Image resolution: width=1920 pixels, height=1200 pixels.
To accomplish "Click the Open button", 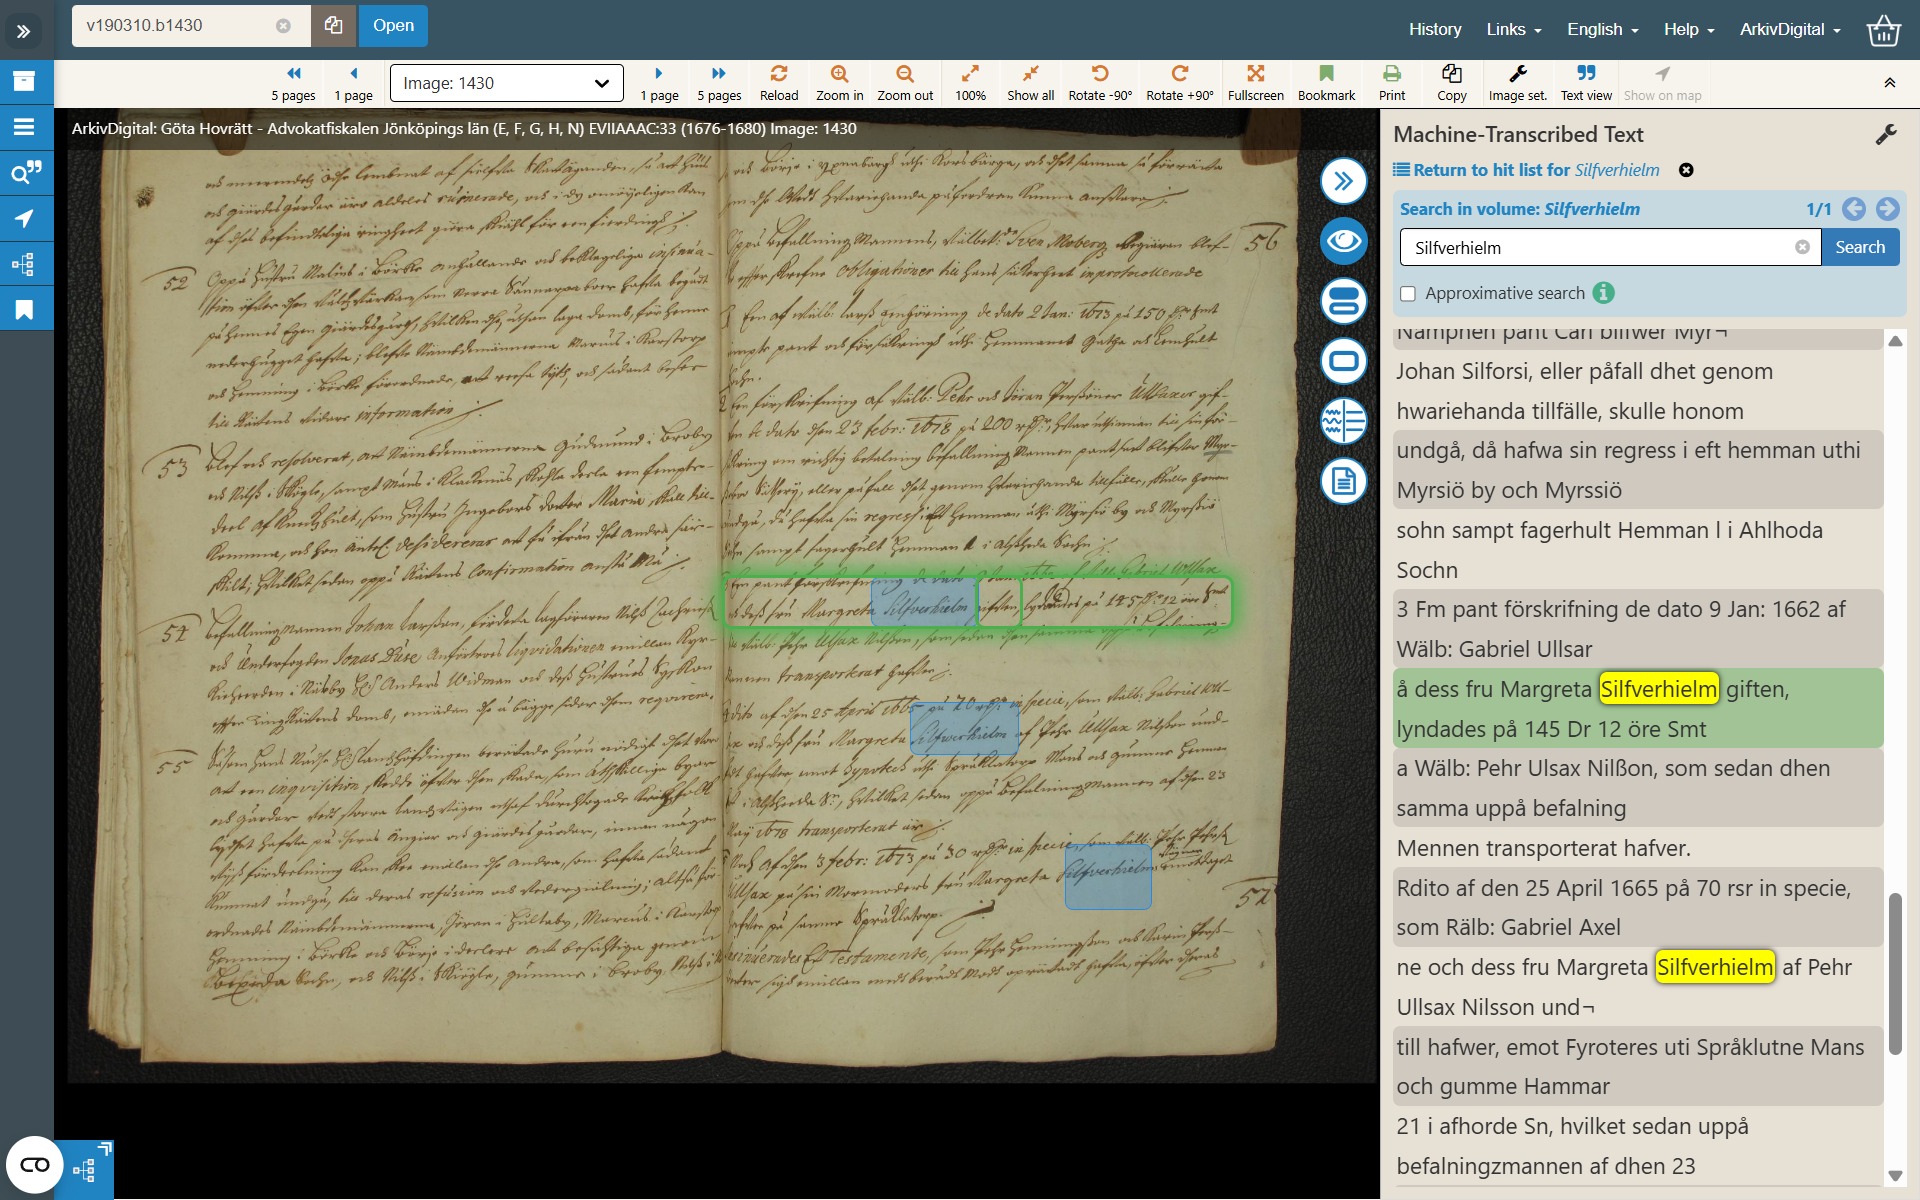I will click(393, 26).
